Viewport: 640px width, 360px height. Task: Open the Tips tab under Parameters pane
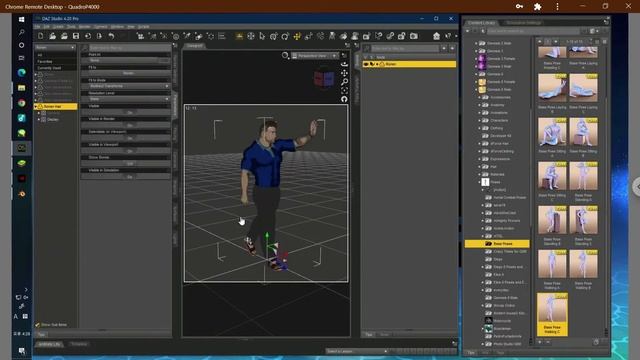(x=41, y=334)
